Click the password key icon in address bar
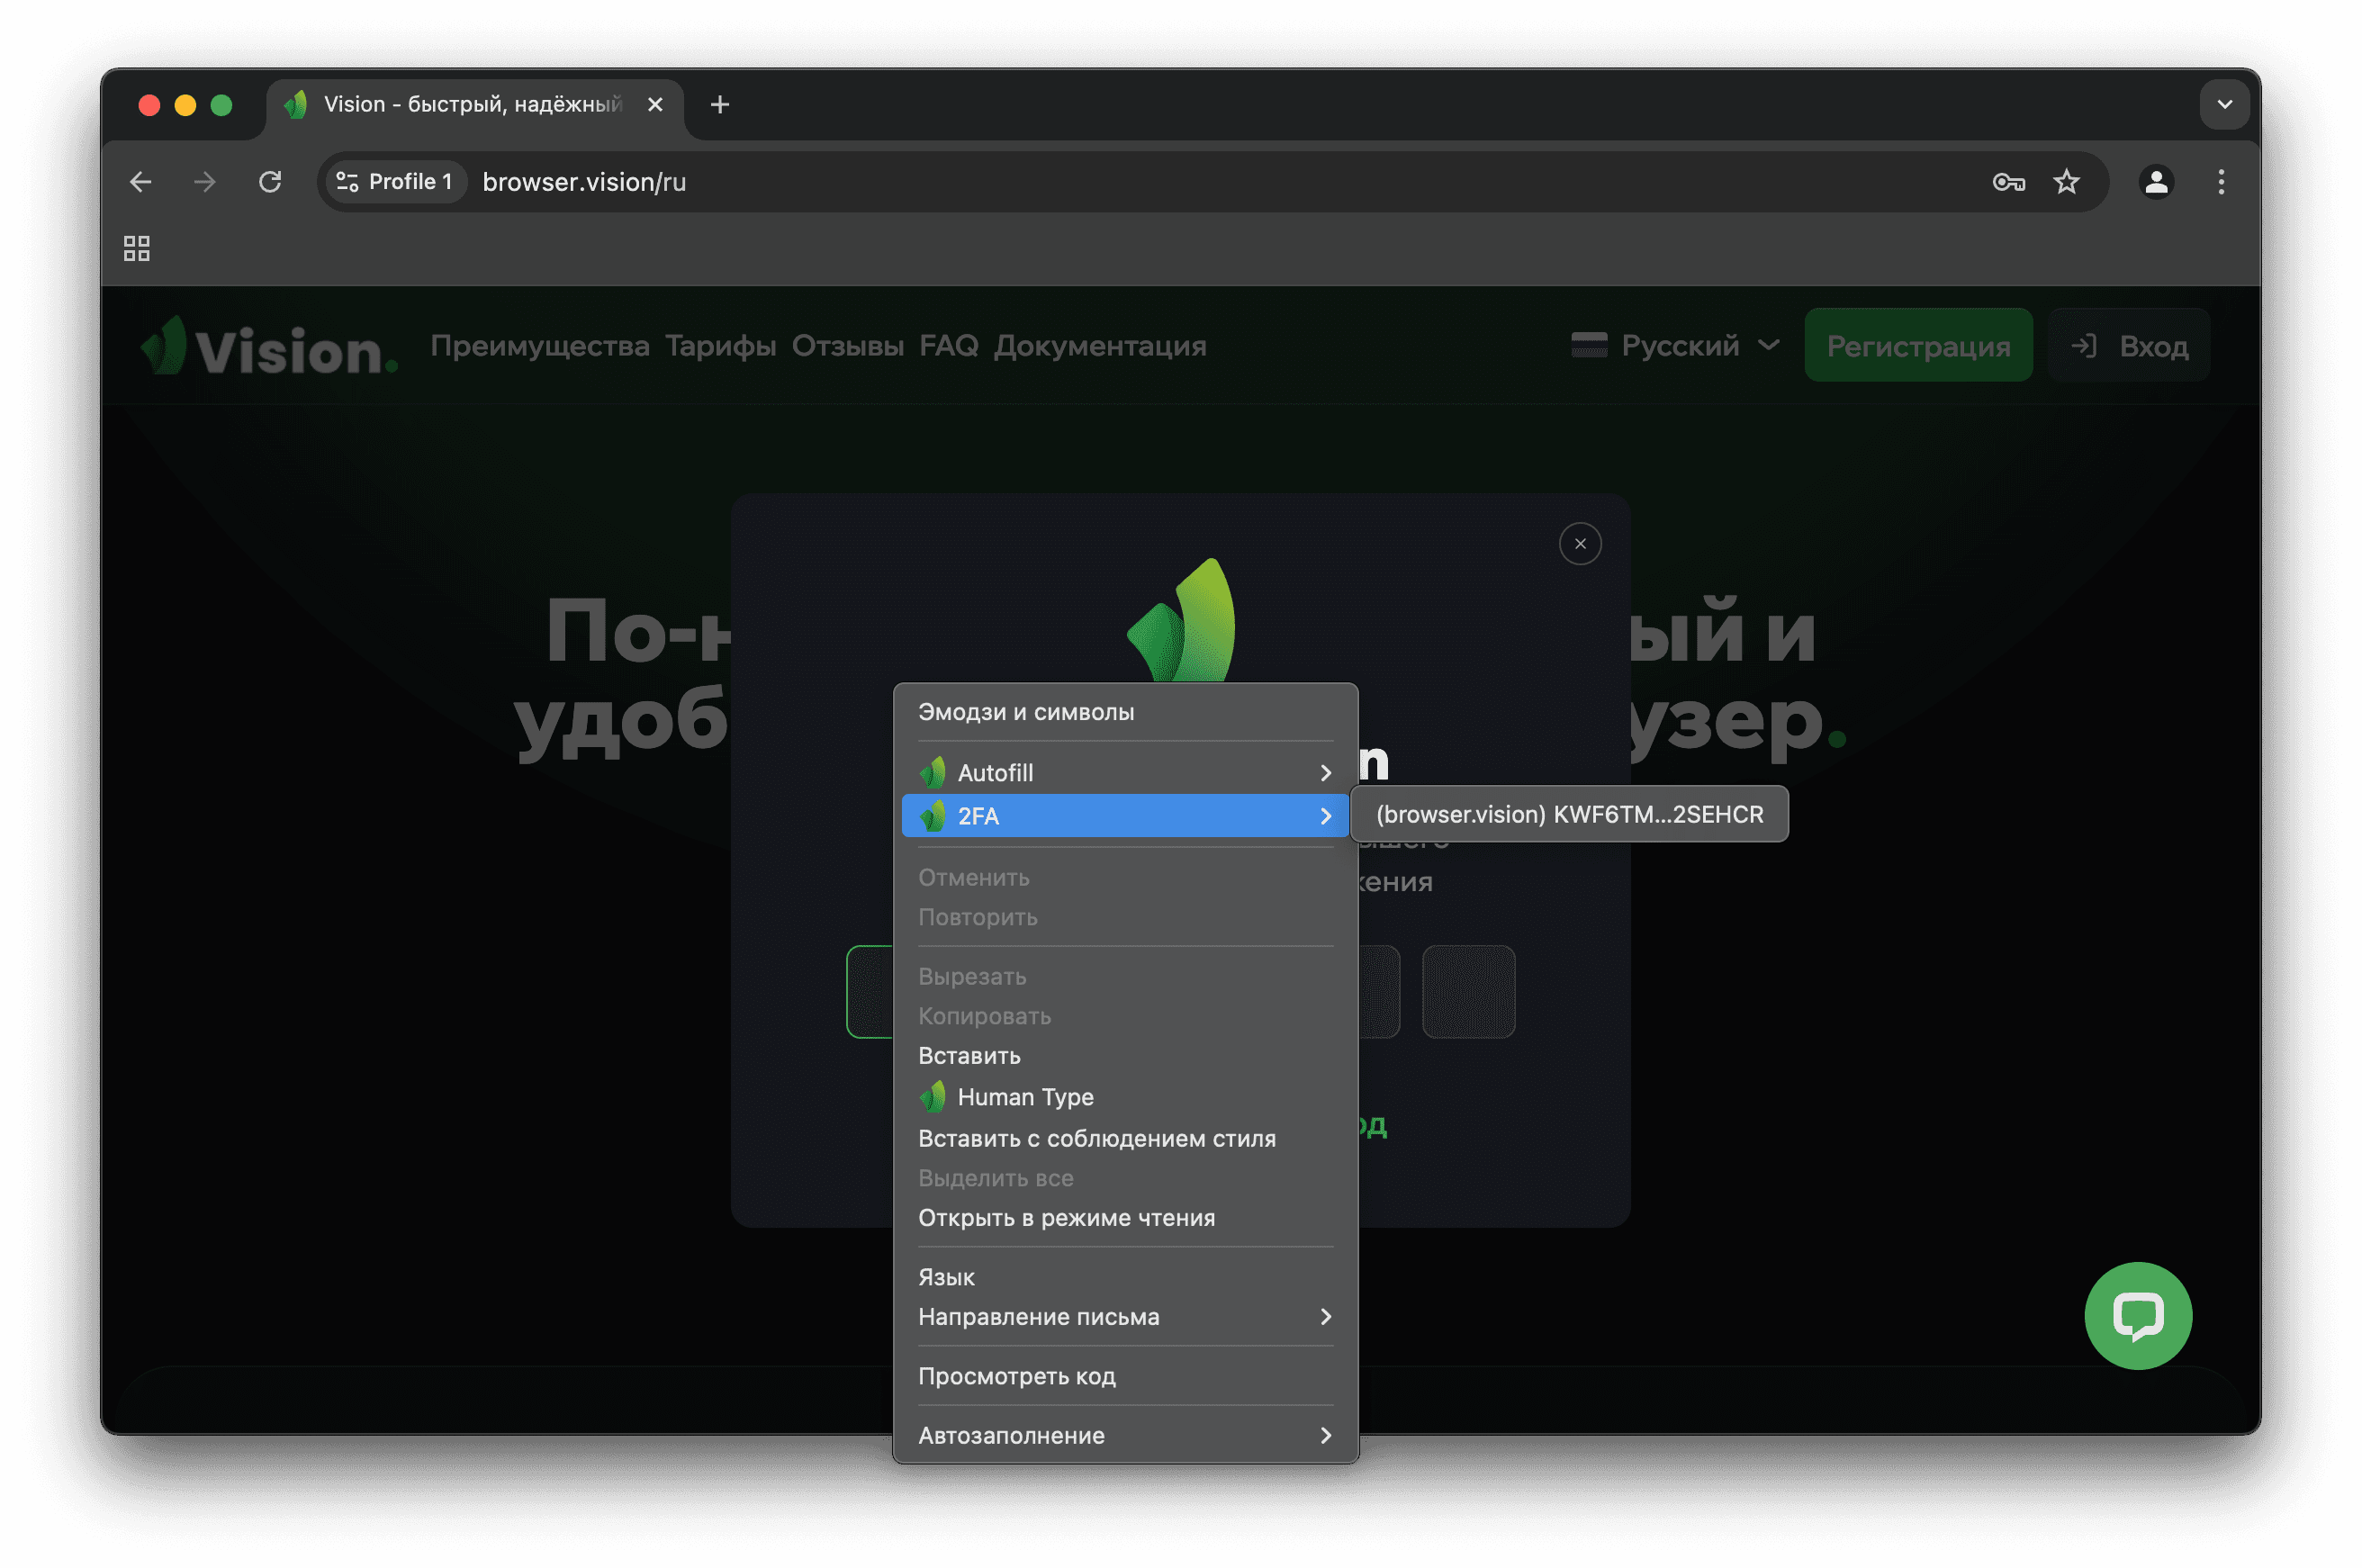The width and height of the screenshot is (2362, 1568). coord(2008,182)
